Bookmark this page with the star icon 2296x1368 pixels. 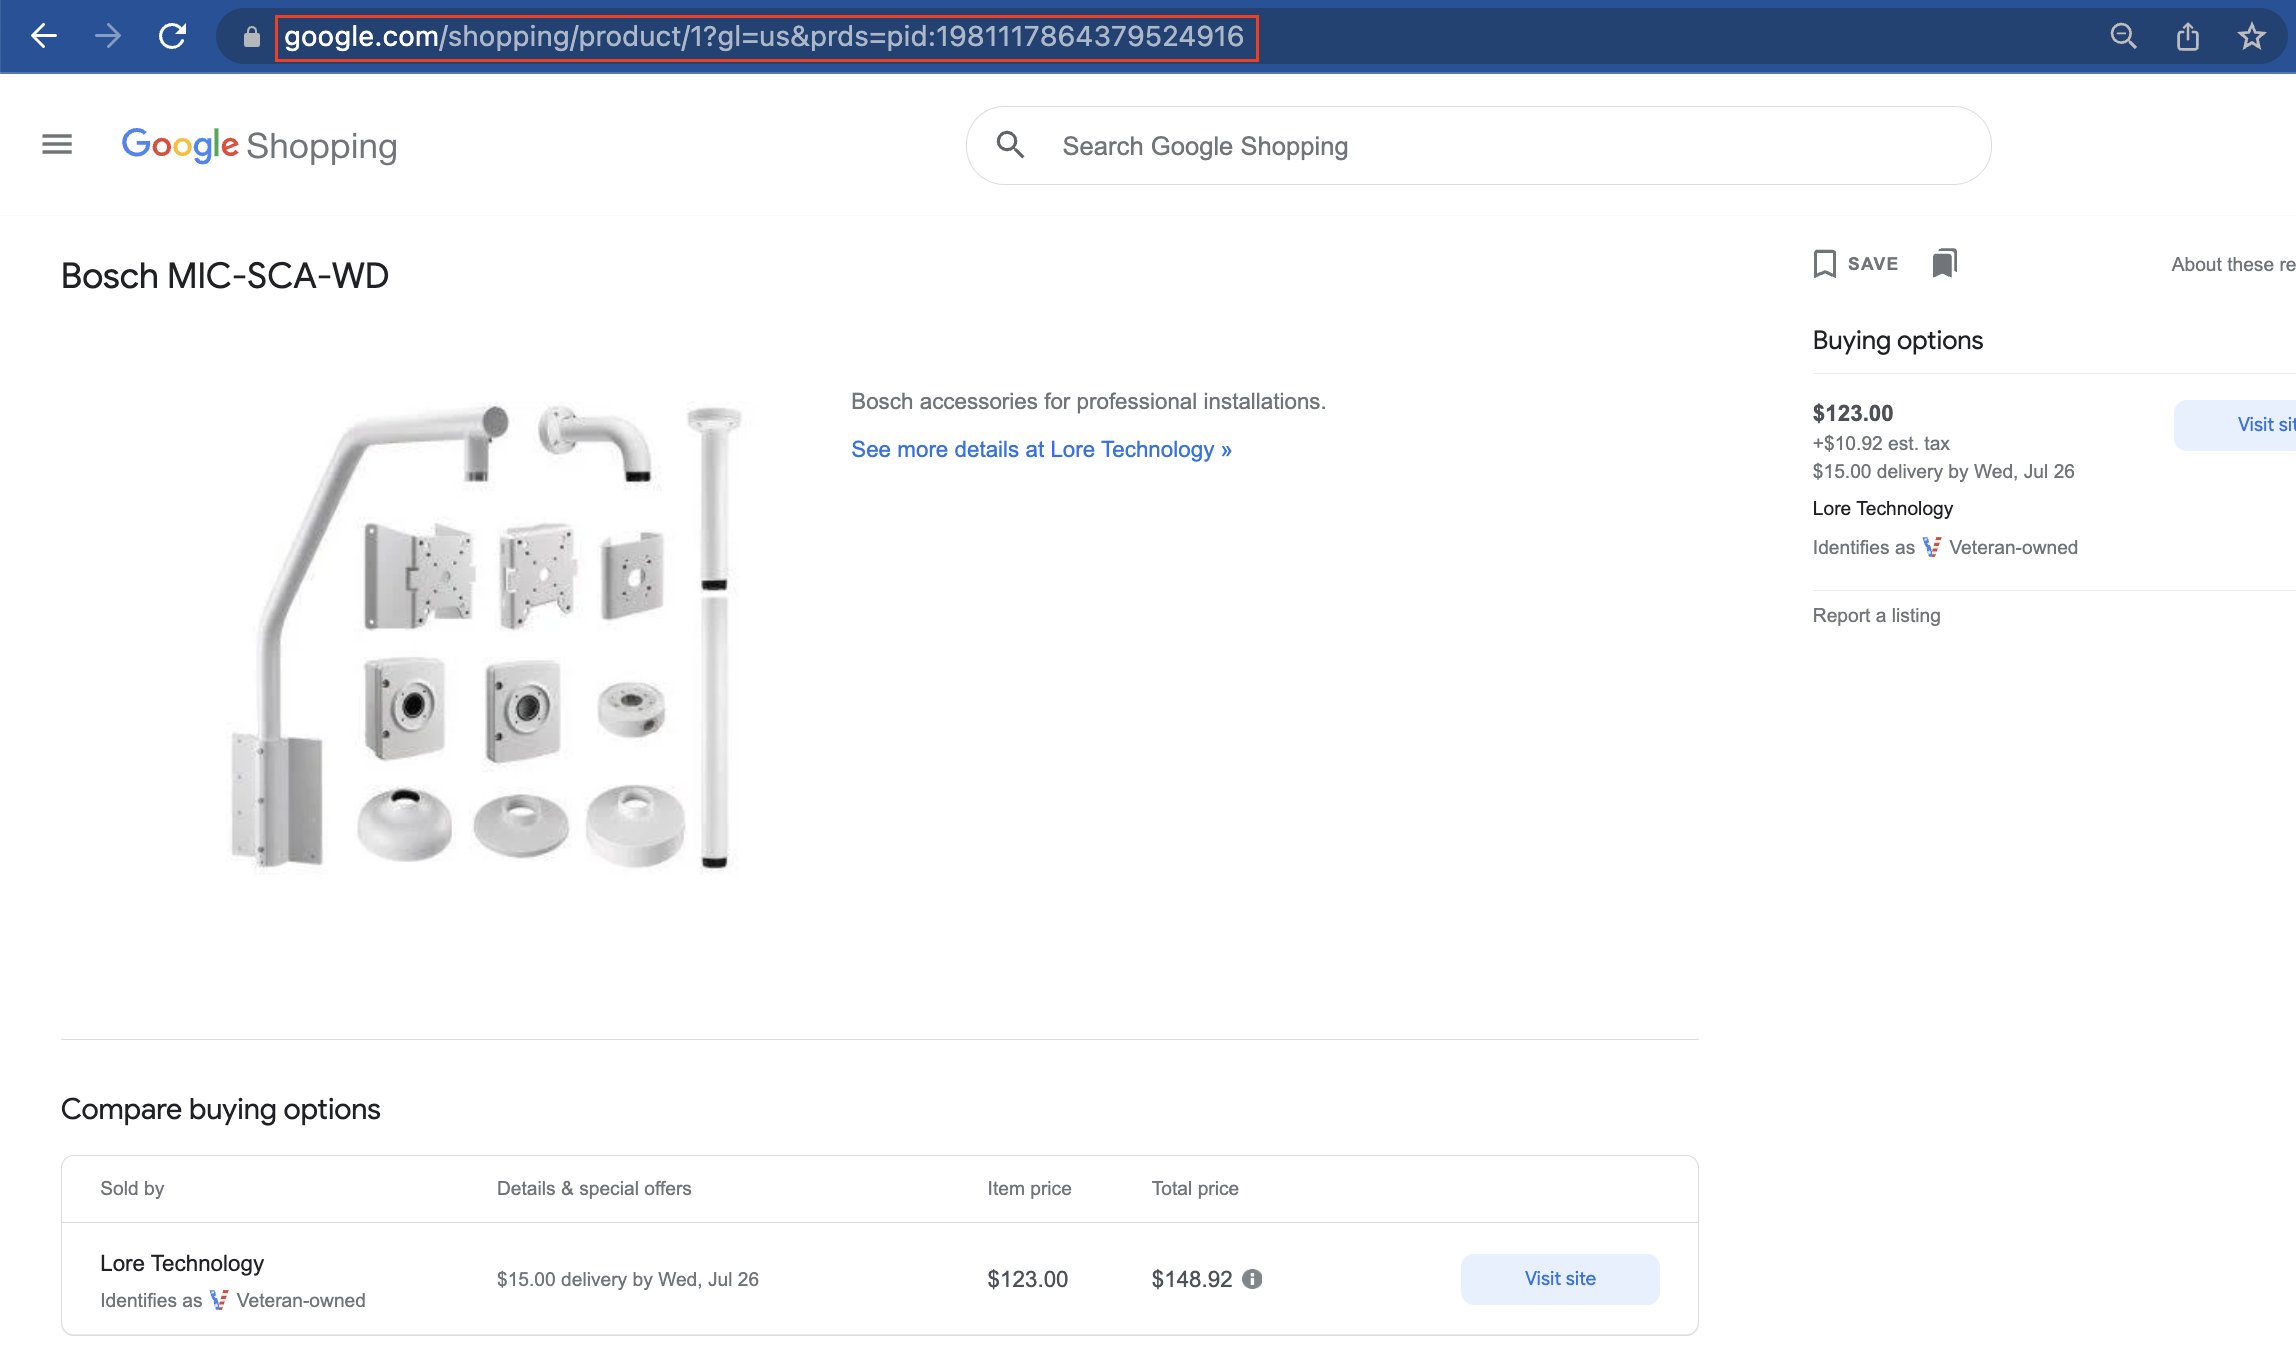coord(2251,36)
